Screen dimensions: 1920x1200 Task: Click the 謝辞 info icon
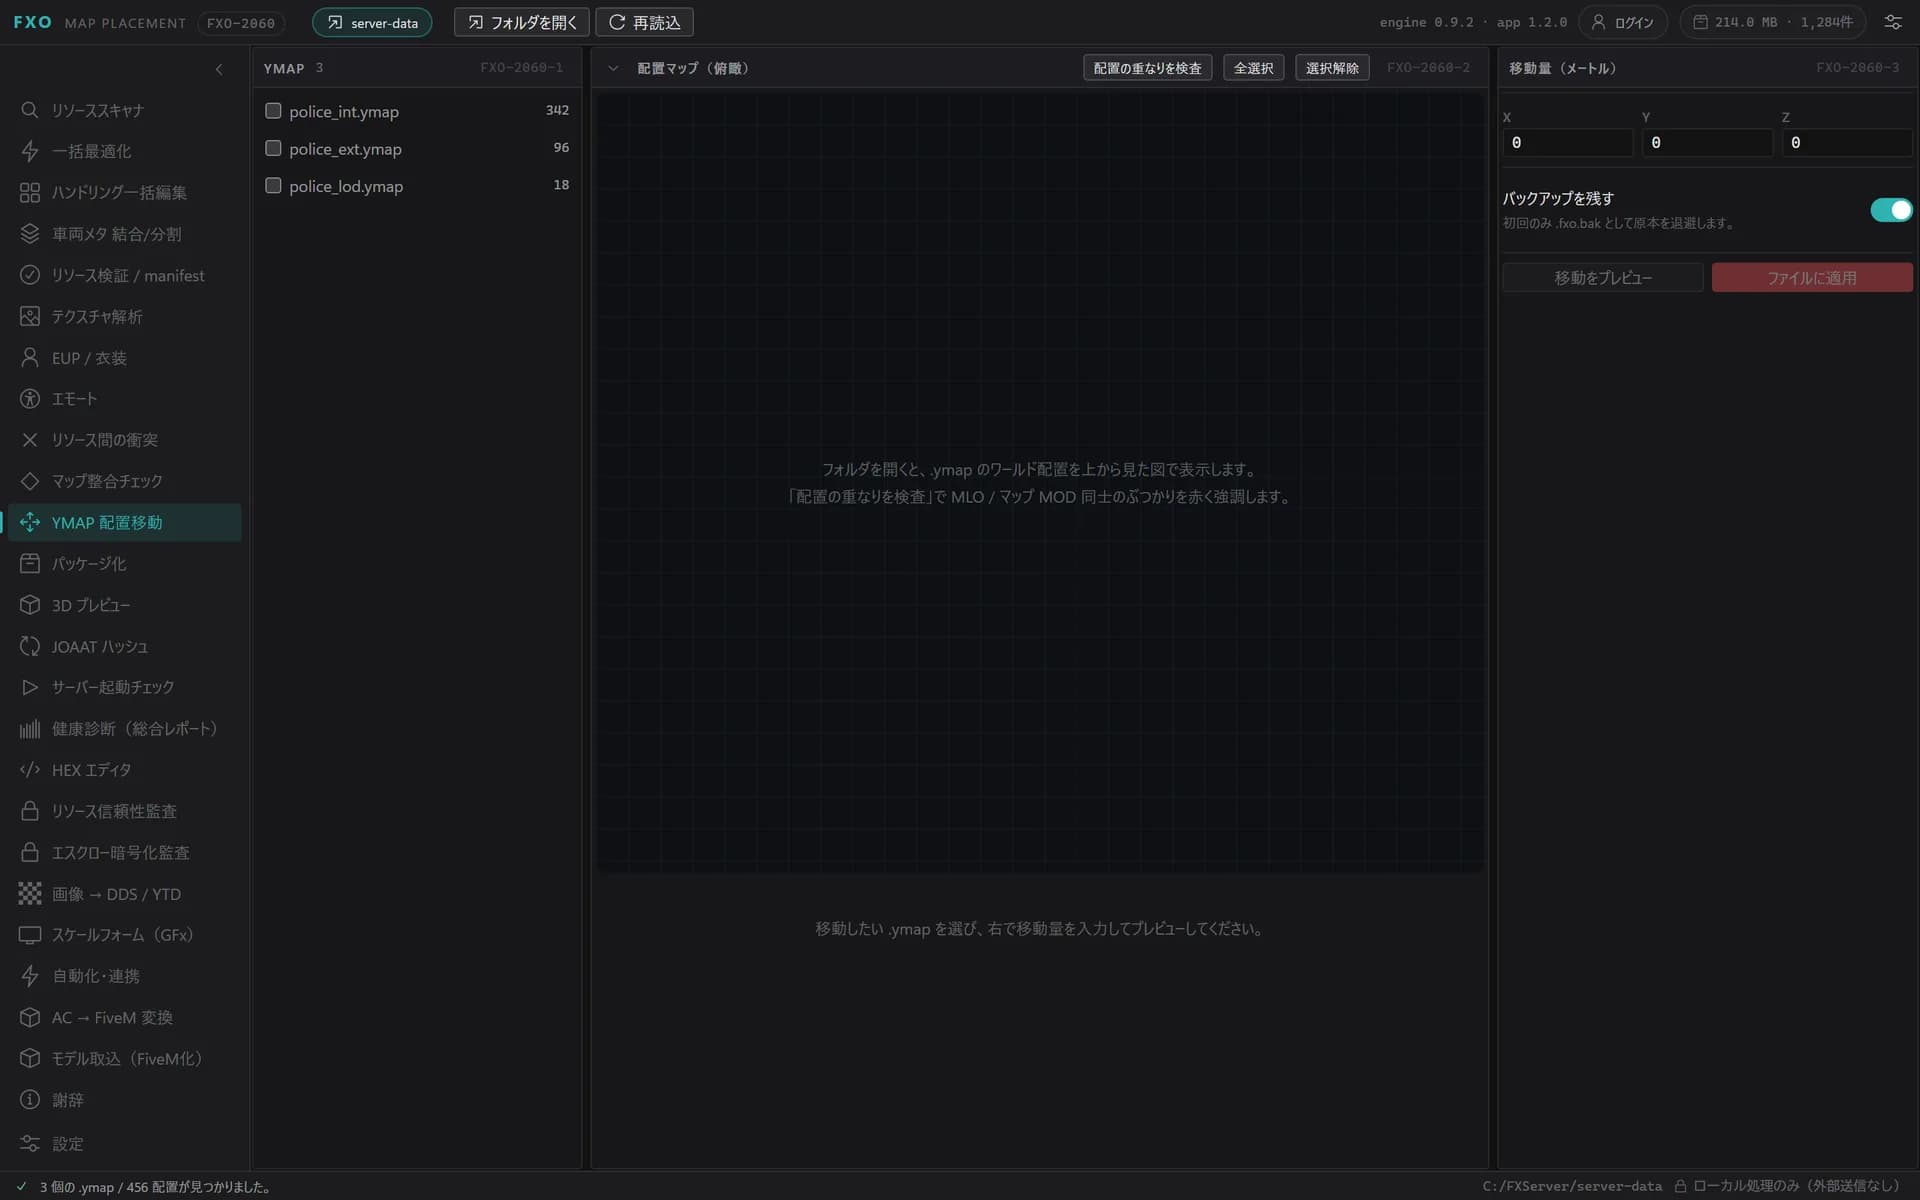30,1100
